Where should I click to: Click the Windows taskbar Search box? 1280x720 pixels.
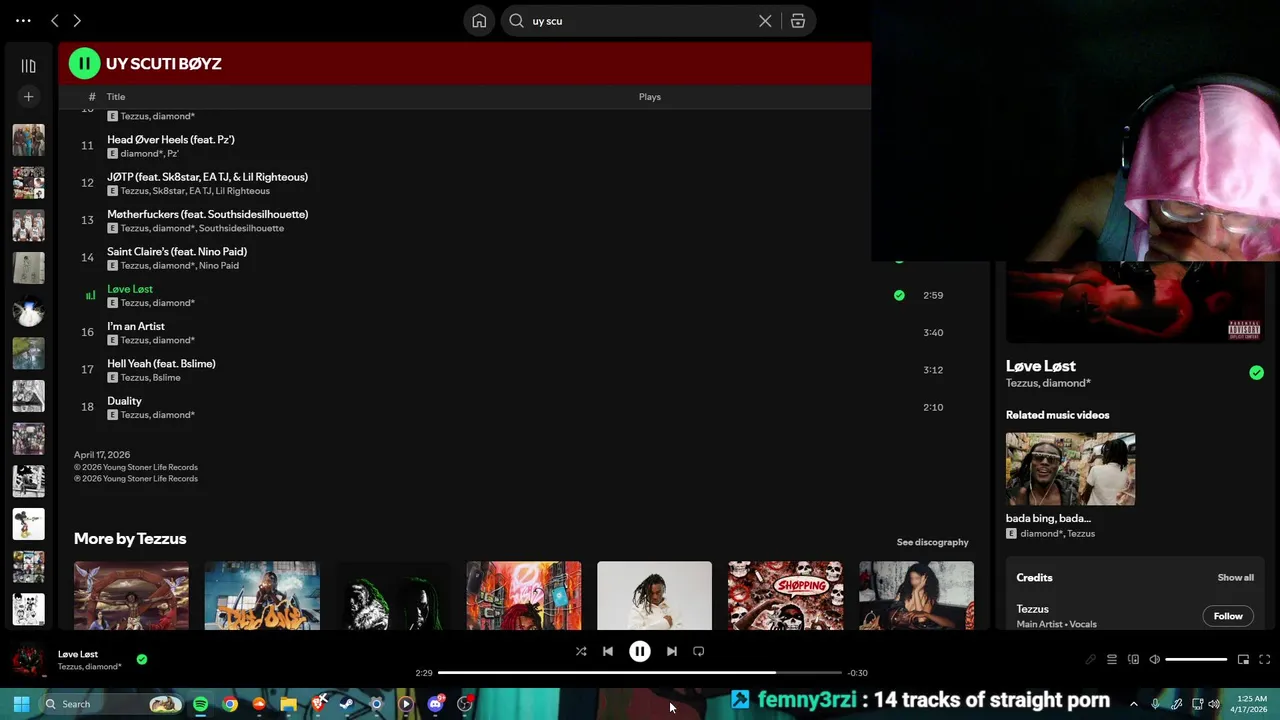(111, 704)
